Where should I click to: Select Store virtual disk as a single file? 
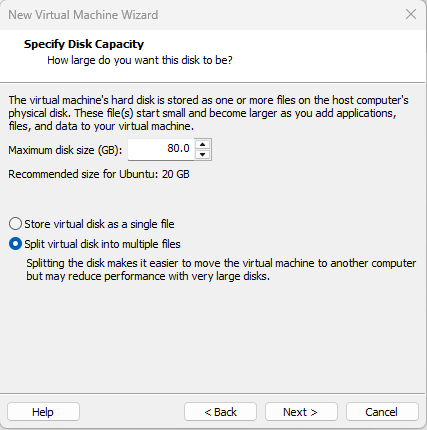click(x=15, y=224)
